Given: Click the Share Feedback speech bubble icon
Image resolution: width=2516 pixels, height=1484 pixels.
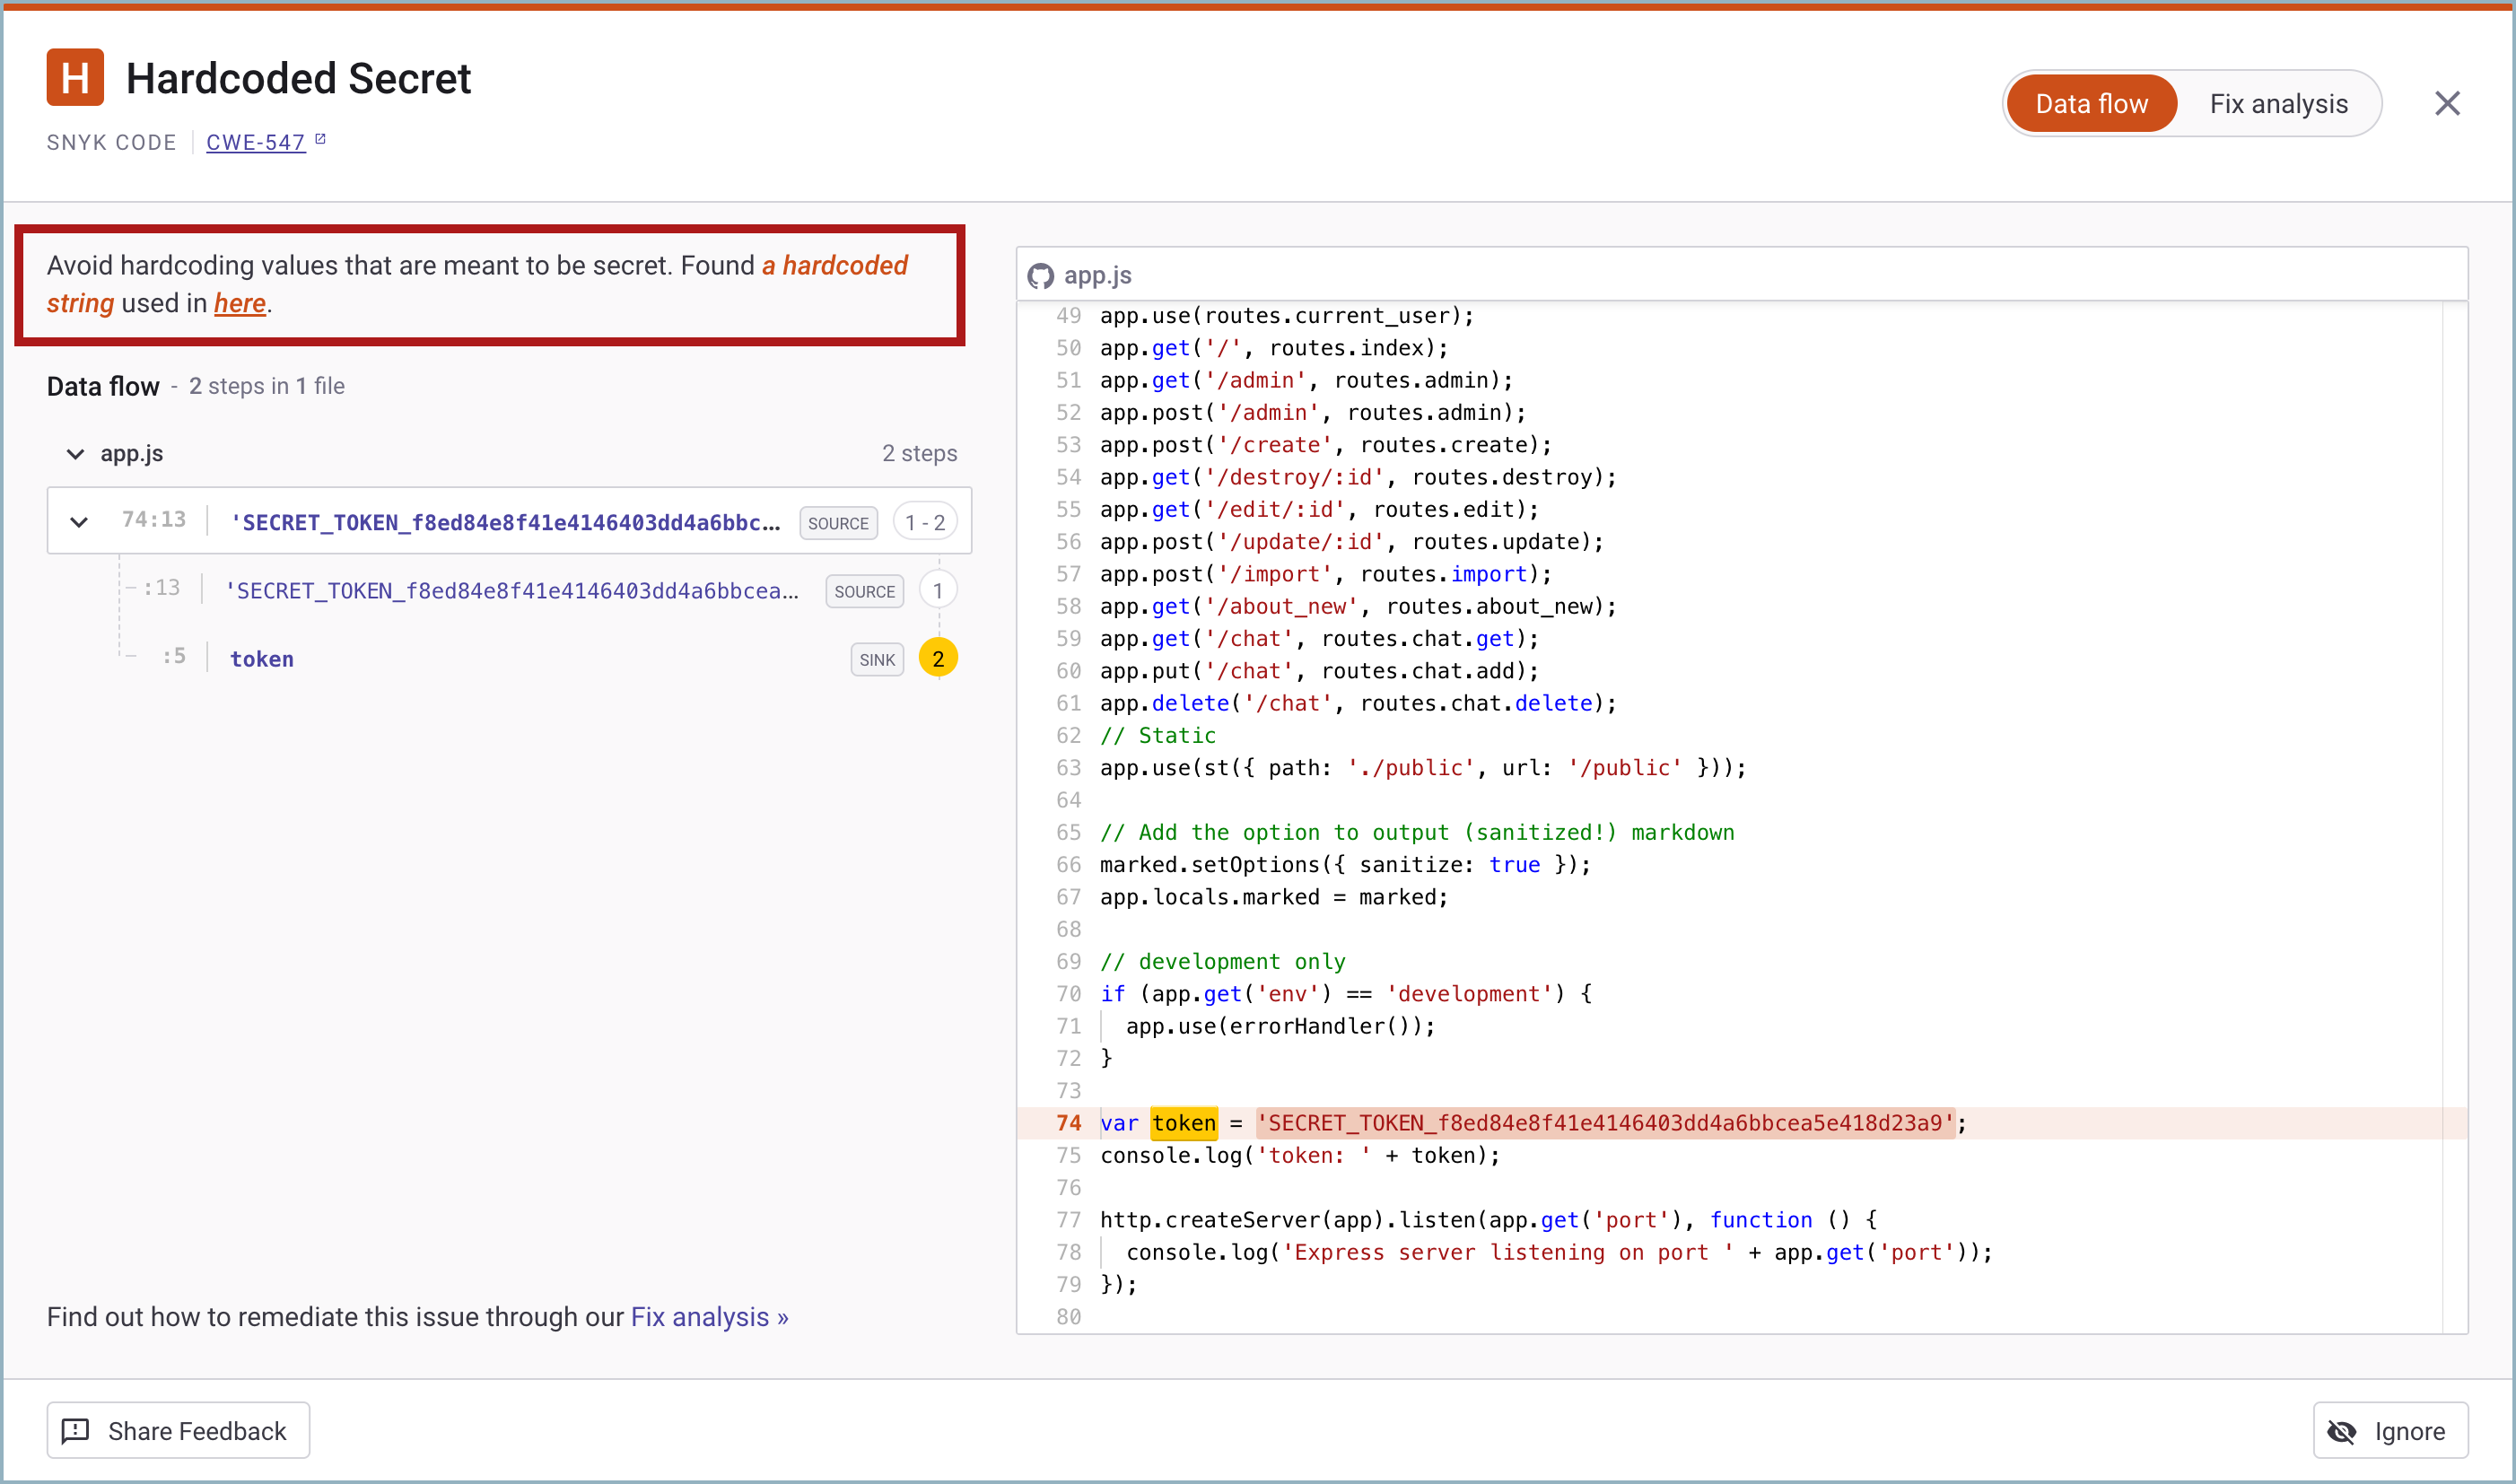Looking at the screenshot, I should (x=77, y=1430).
